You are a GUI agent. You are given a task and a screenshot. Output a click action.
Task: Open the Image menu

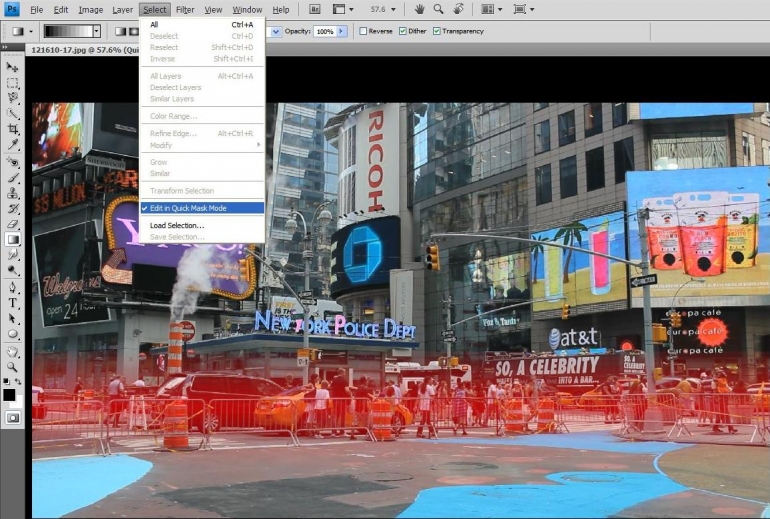click(91, 10)
